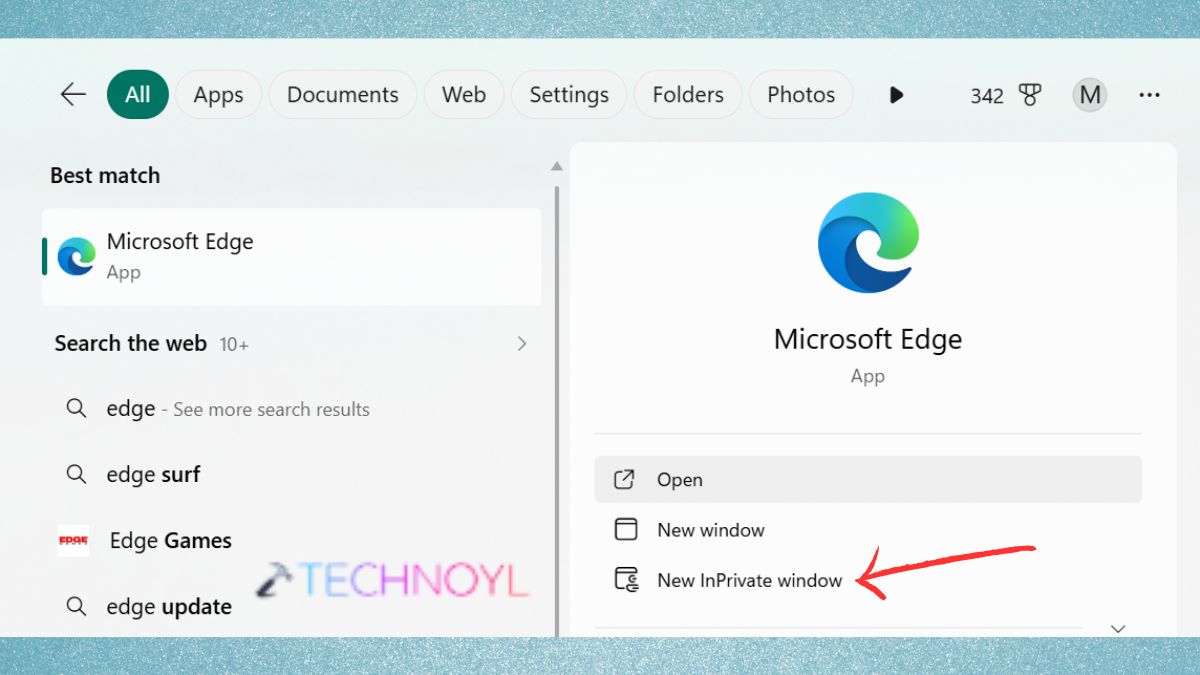Open the Microsoft Edge best match result

[x=291, y=256]
